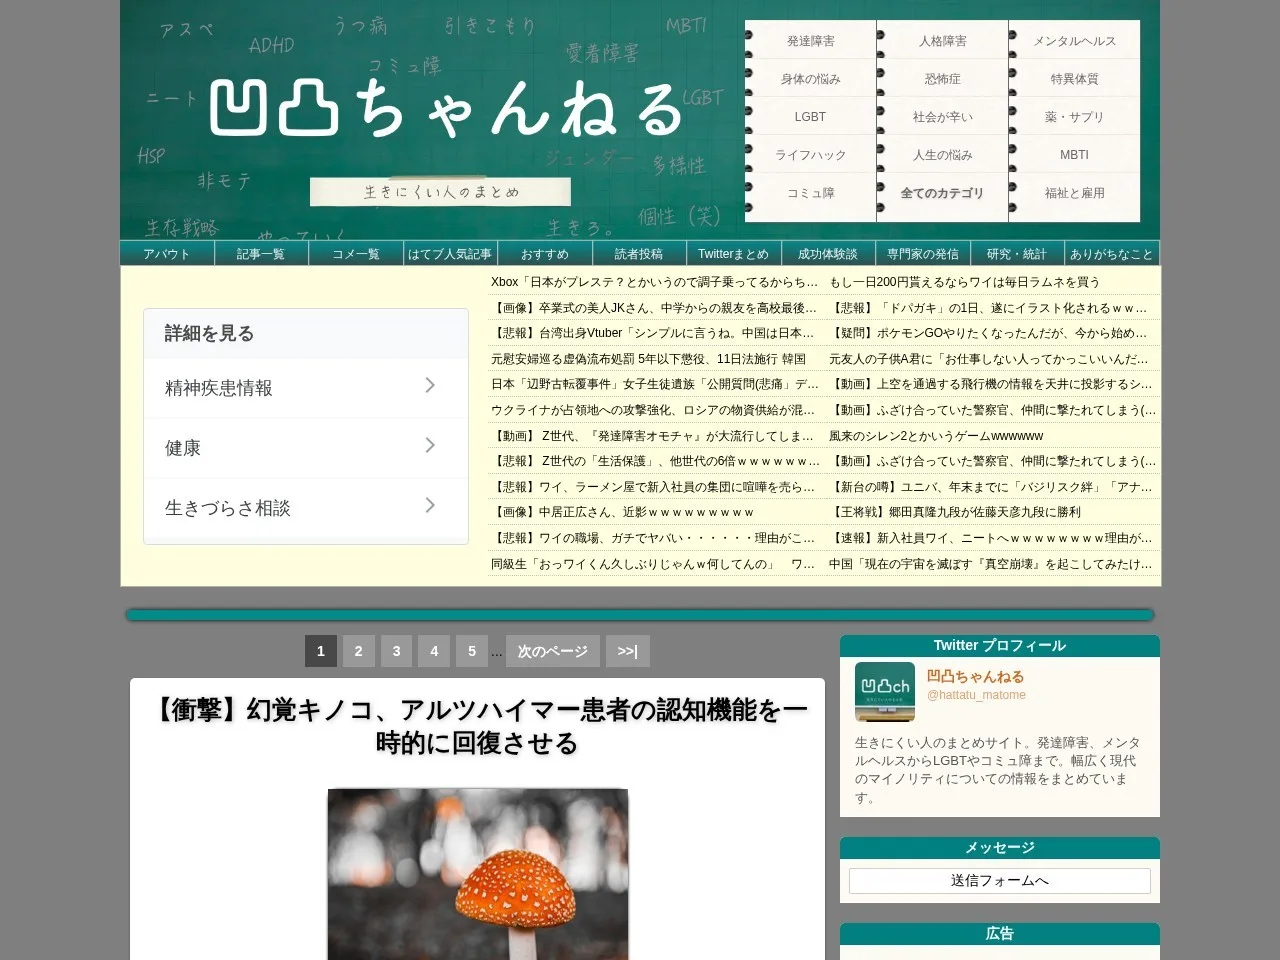Screen dimensions: 1280x960
Task: Open the 幻覚キノコ article headline
Action: tap(478, 726)
